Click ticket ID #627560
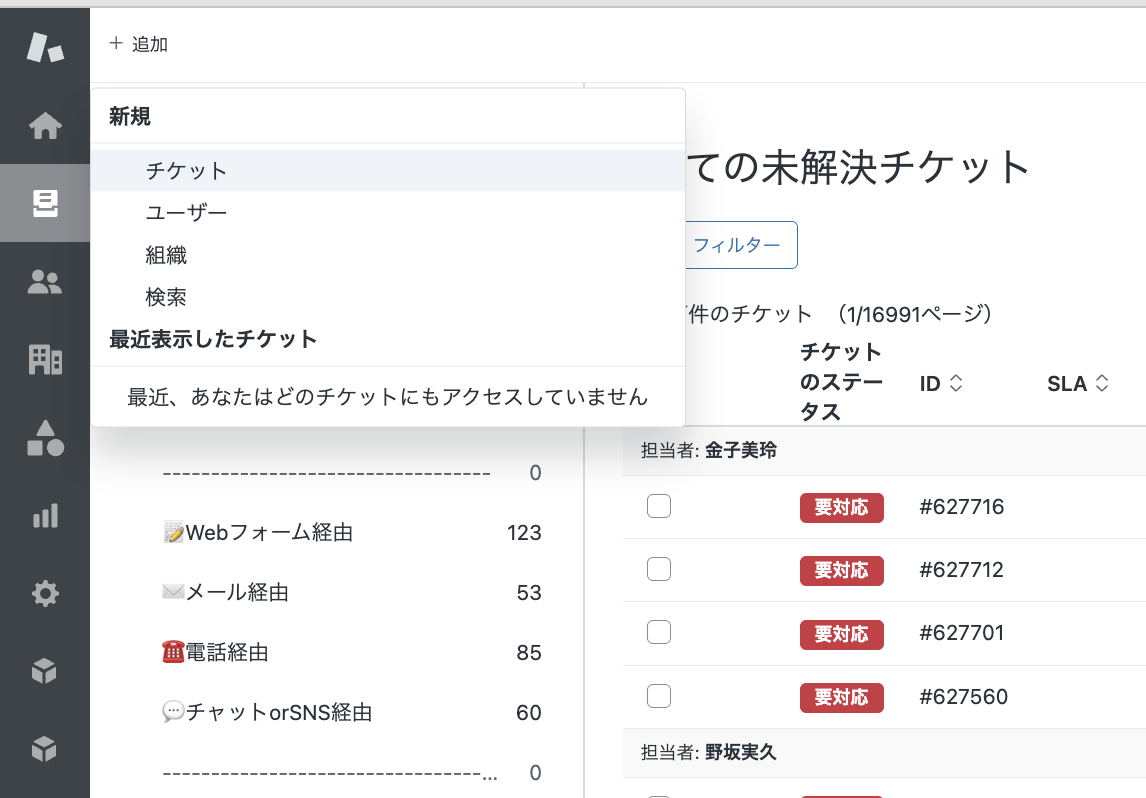The width and height of the screenshot is (1146, 798). point(963,696)
